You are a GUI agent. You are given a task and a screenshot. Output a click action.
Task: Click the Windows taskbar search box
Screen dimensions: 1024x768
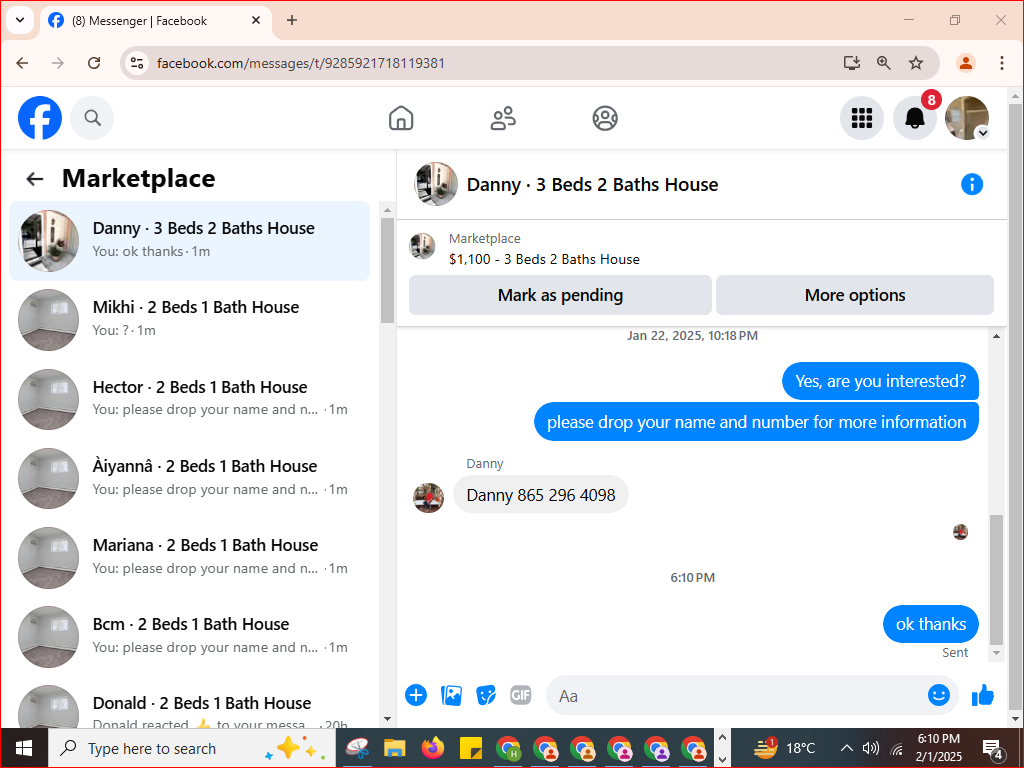[x=192, y=748]
